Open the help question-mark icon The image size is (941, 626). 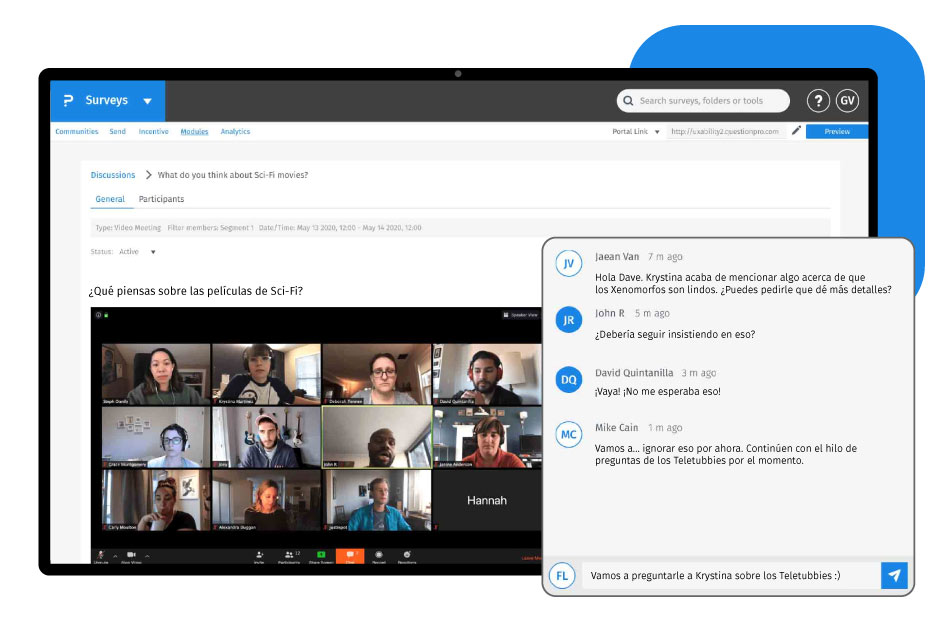coord(818,101)
